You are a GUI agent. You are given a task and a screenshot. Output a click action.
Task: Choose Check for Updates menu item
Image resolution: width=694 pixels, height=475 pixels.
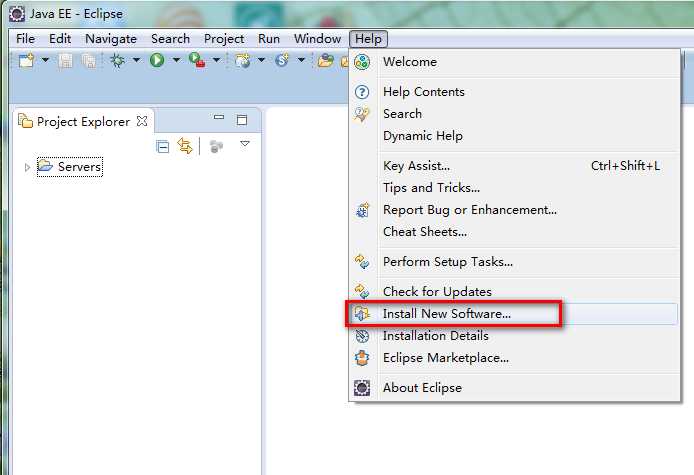tap(514, 292)
